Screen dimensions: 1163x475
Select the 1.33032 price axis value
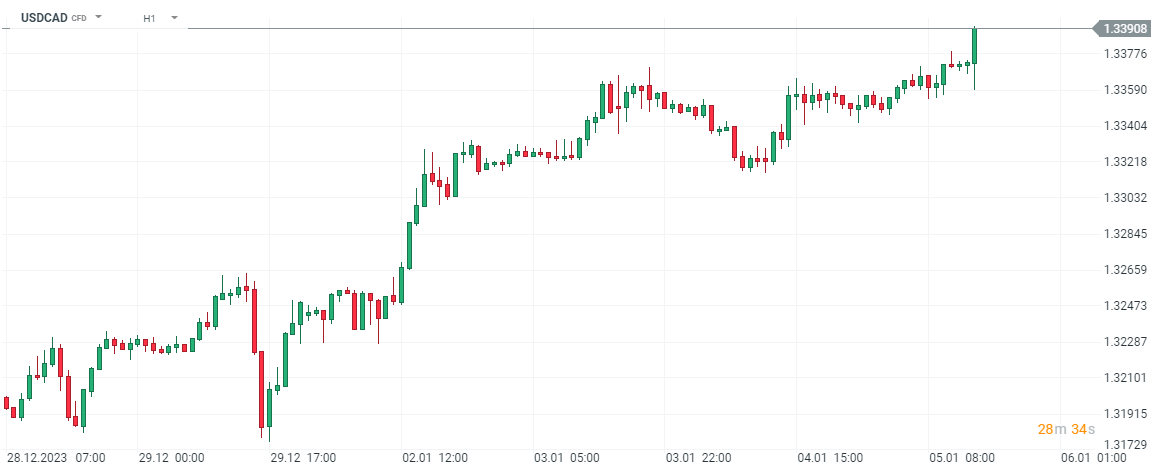coord(1125,197)
